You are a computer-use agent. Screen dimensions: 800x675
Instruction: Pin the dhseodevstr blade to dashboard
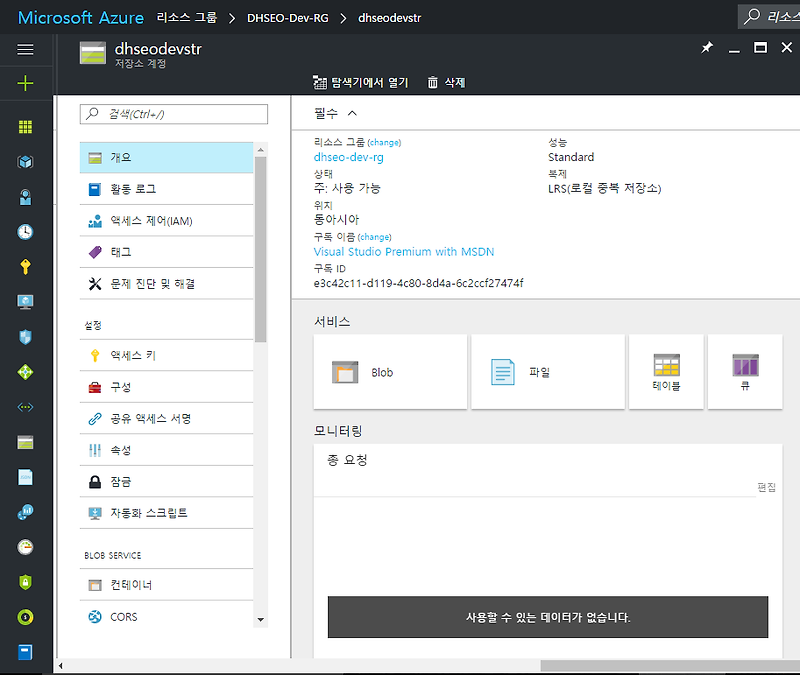pos(707,48)
